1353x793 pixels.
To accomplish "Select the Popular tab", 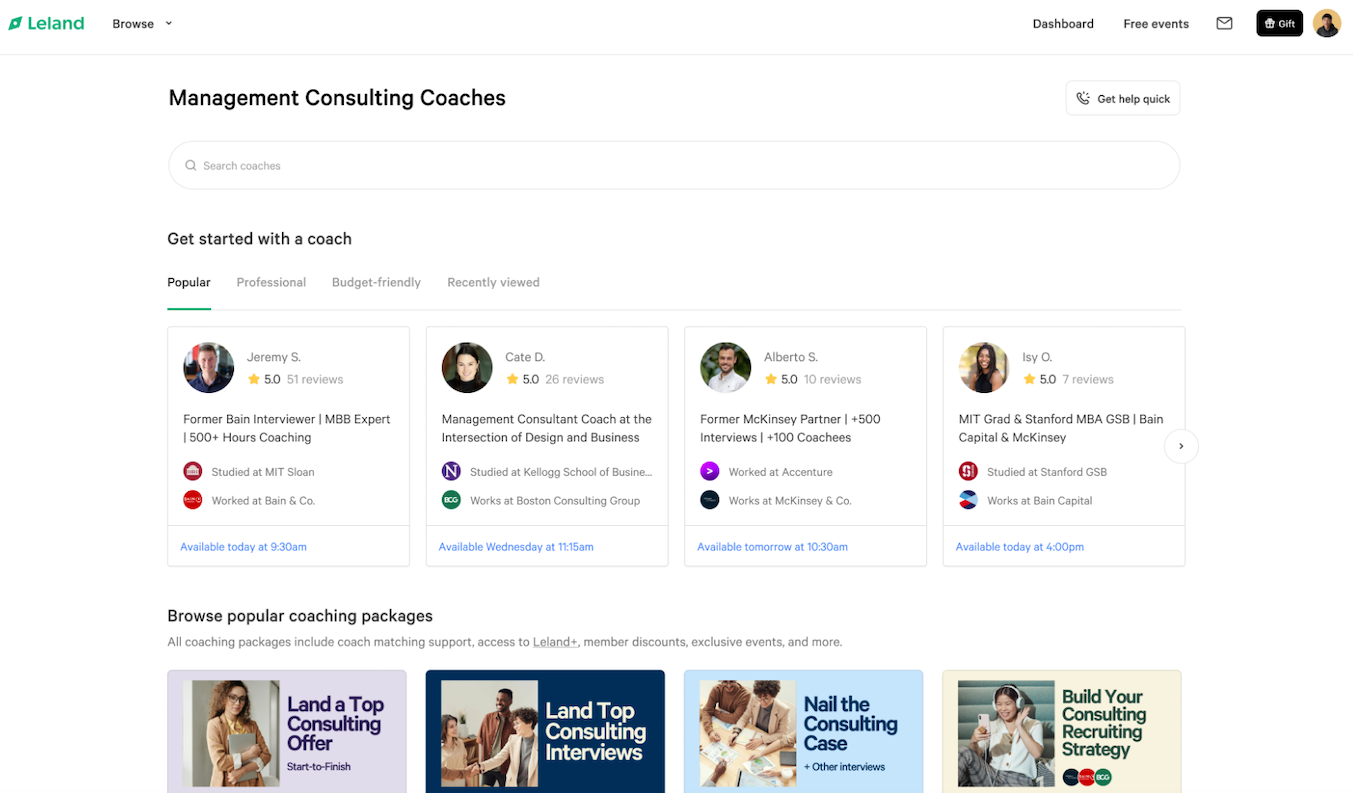I will 189,282.
